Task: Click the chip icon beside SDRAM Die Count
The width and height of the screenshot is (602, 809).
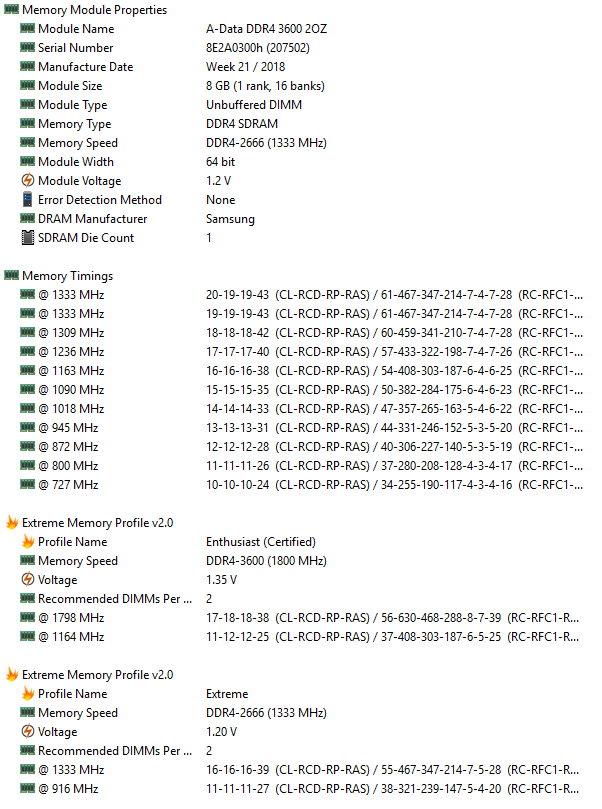Action: click(x=27, y=237)
